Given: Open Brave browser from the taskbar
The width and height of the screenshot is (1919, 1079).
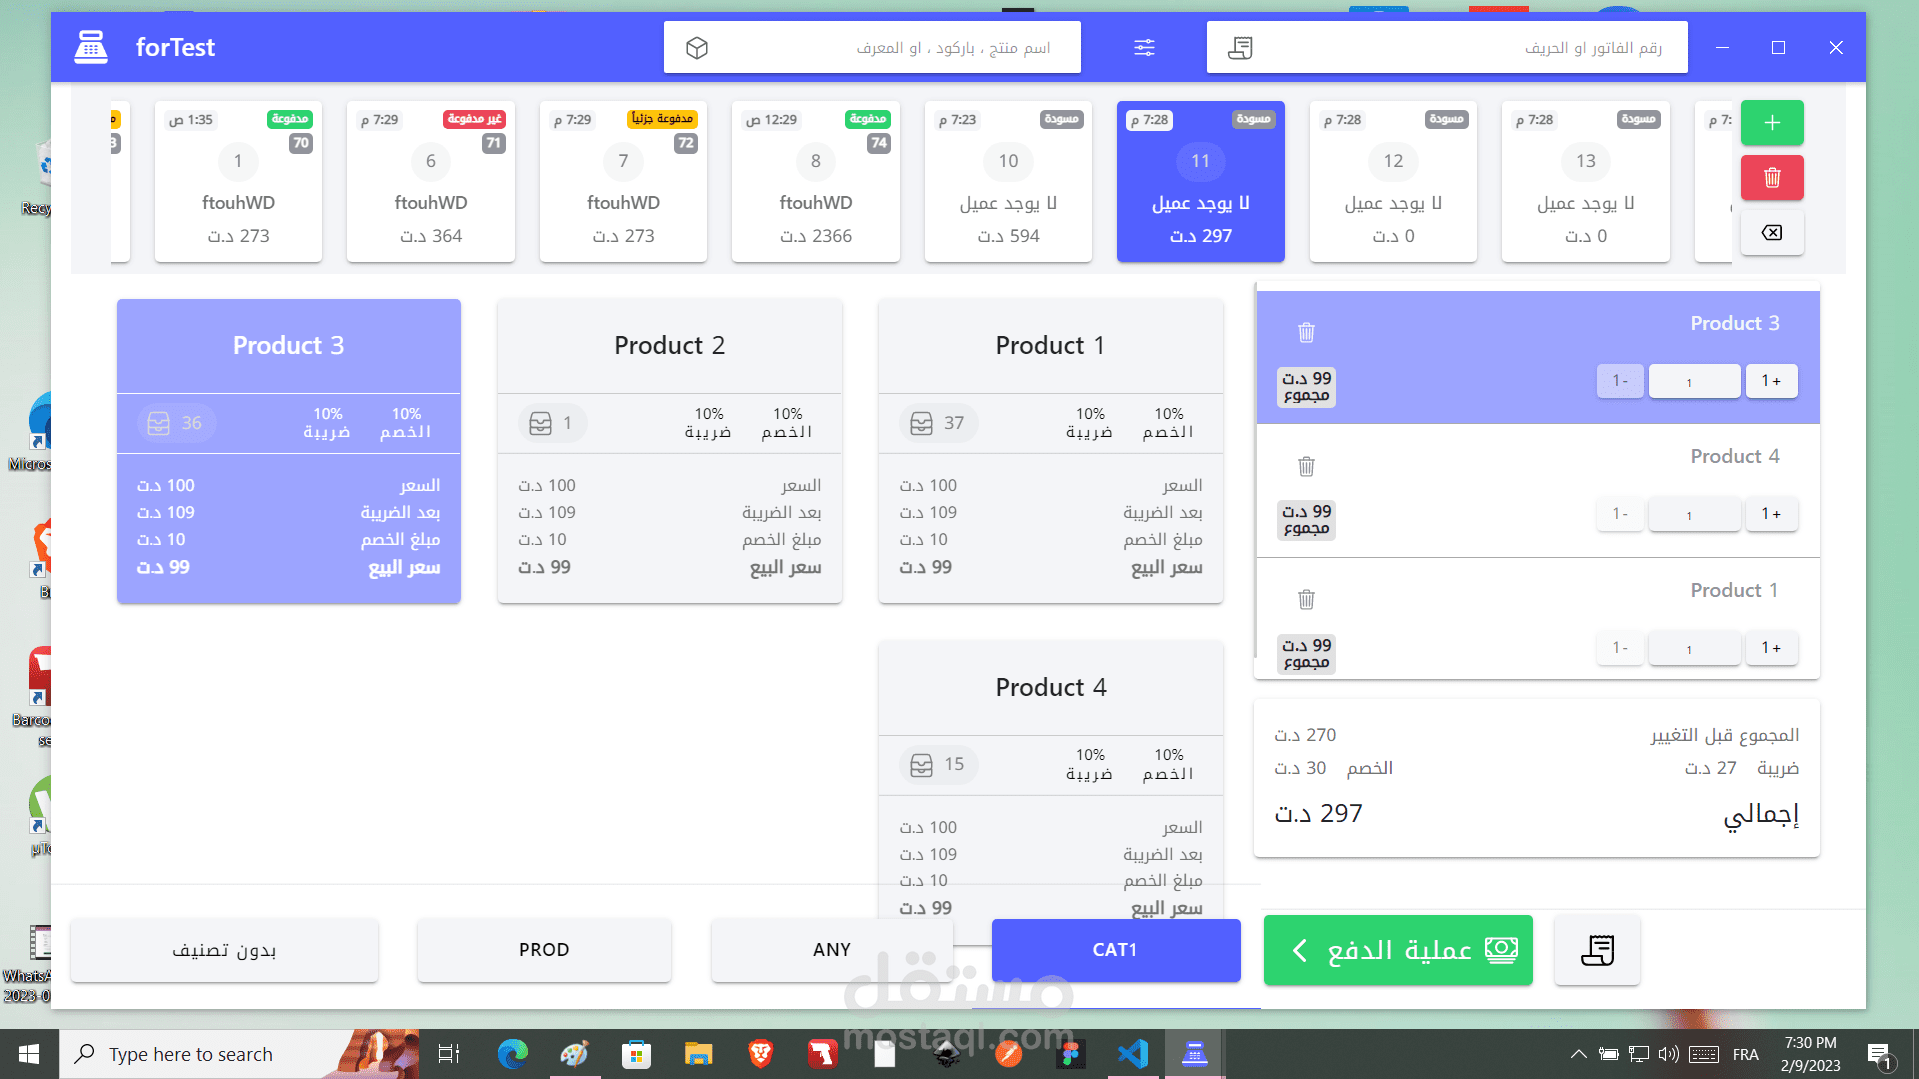Looking at the screenshot, I should click(x=760, y=1054).
